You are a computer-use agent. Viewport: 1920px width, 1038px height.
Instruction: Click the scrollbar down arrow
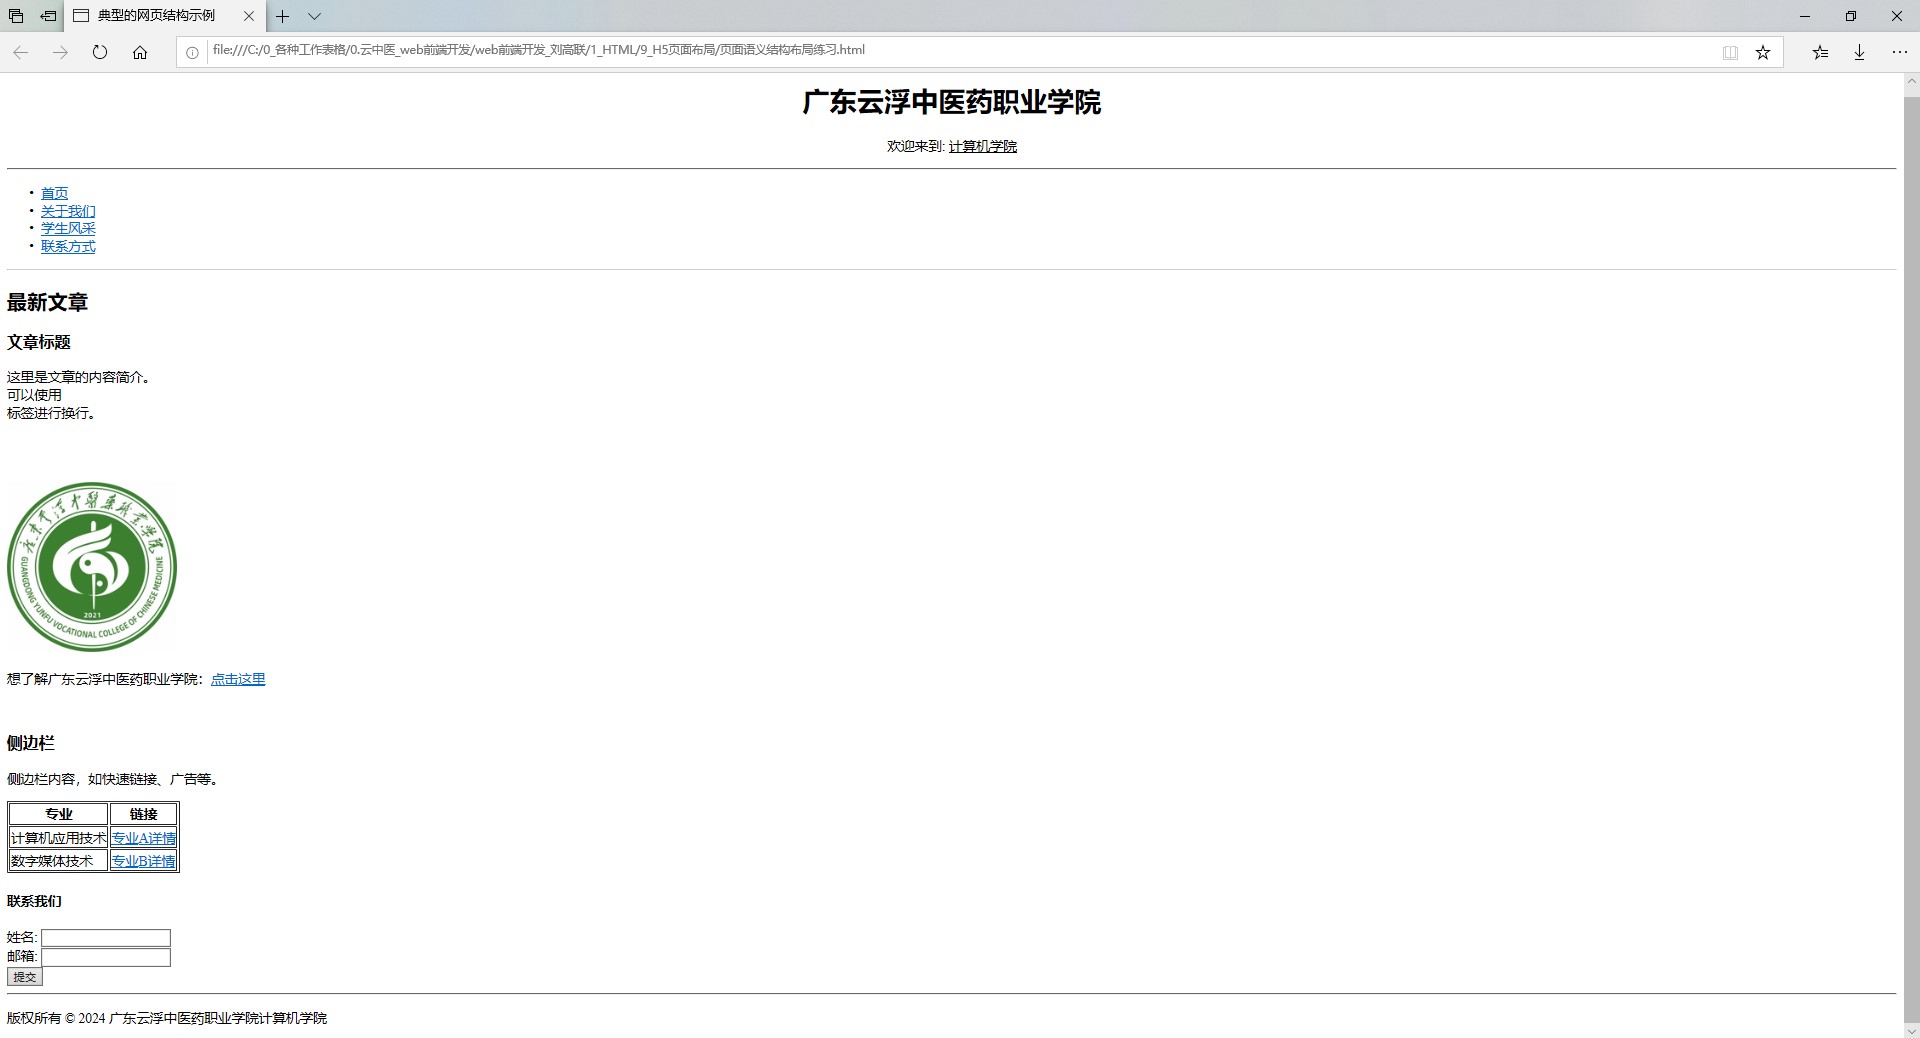point(1911,1030)
